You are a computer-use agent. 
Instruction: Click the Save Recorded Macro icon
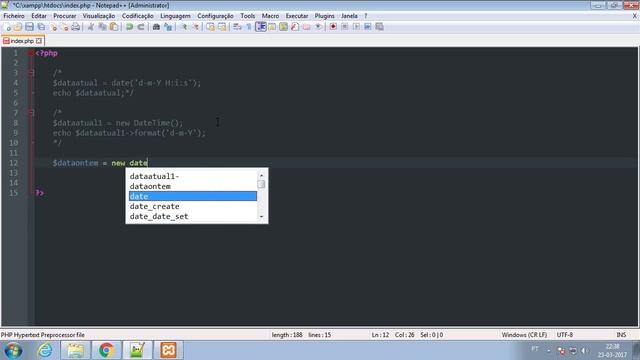point(380,27)
